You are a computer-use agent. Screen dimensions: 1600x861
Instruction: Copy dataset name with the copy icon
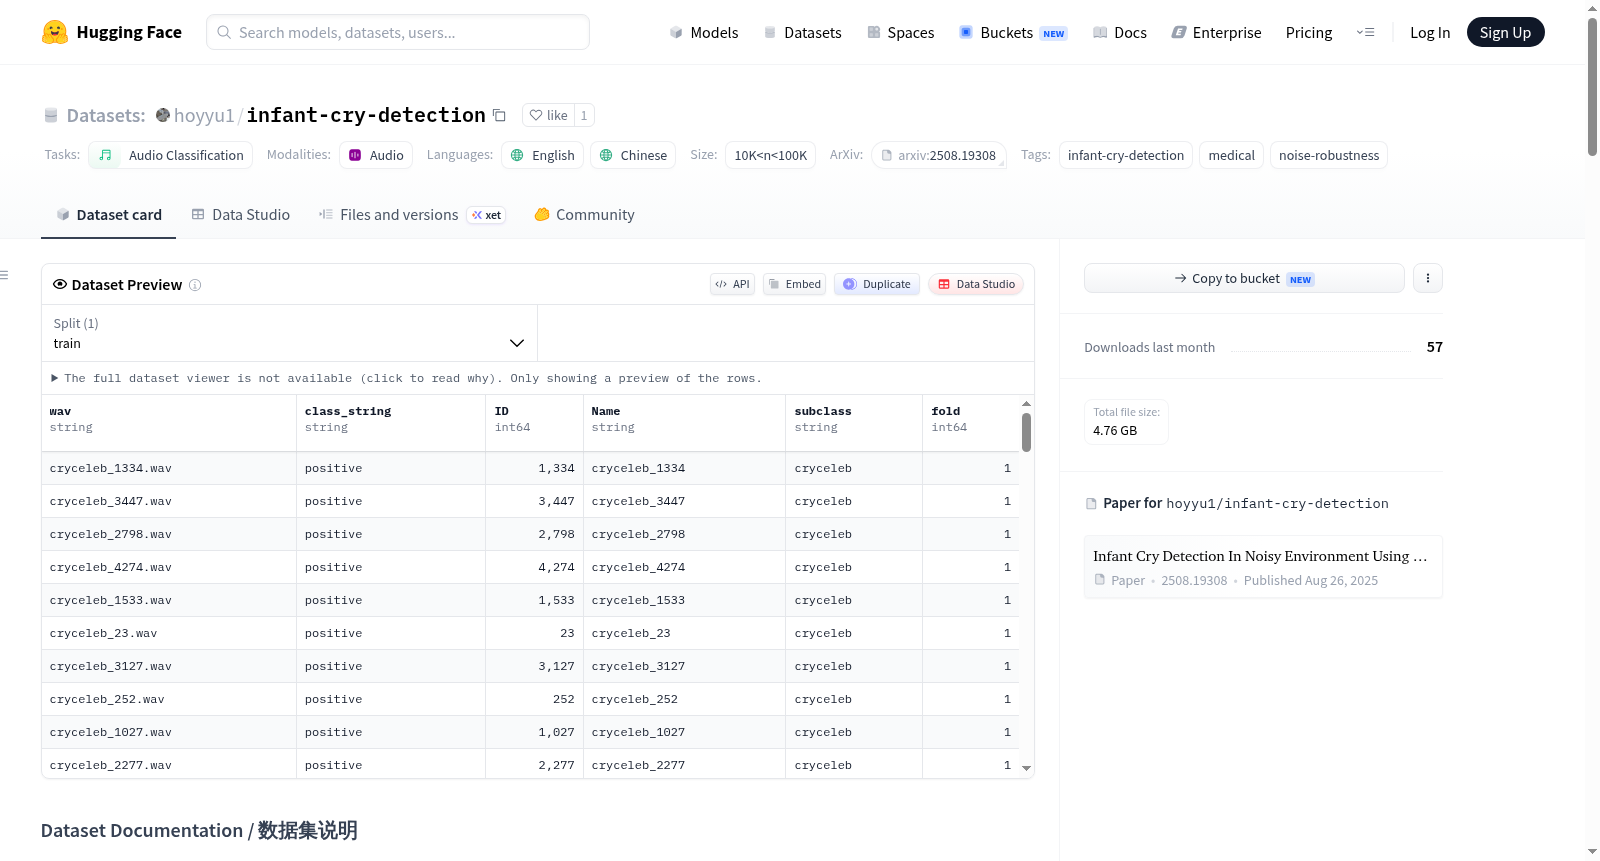click(x=499, y=115)
